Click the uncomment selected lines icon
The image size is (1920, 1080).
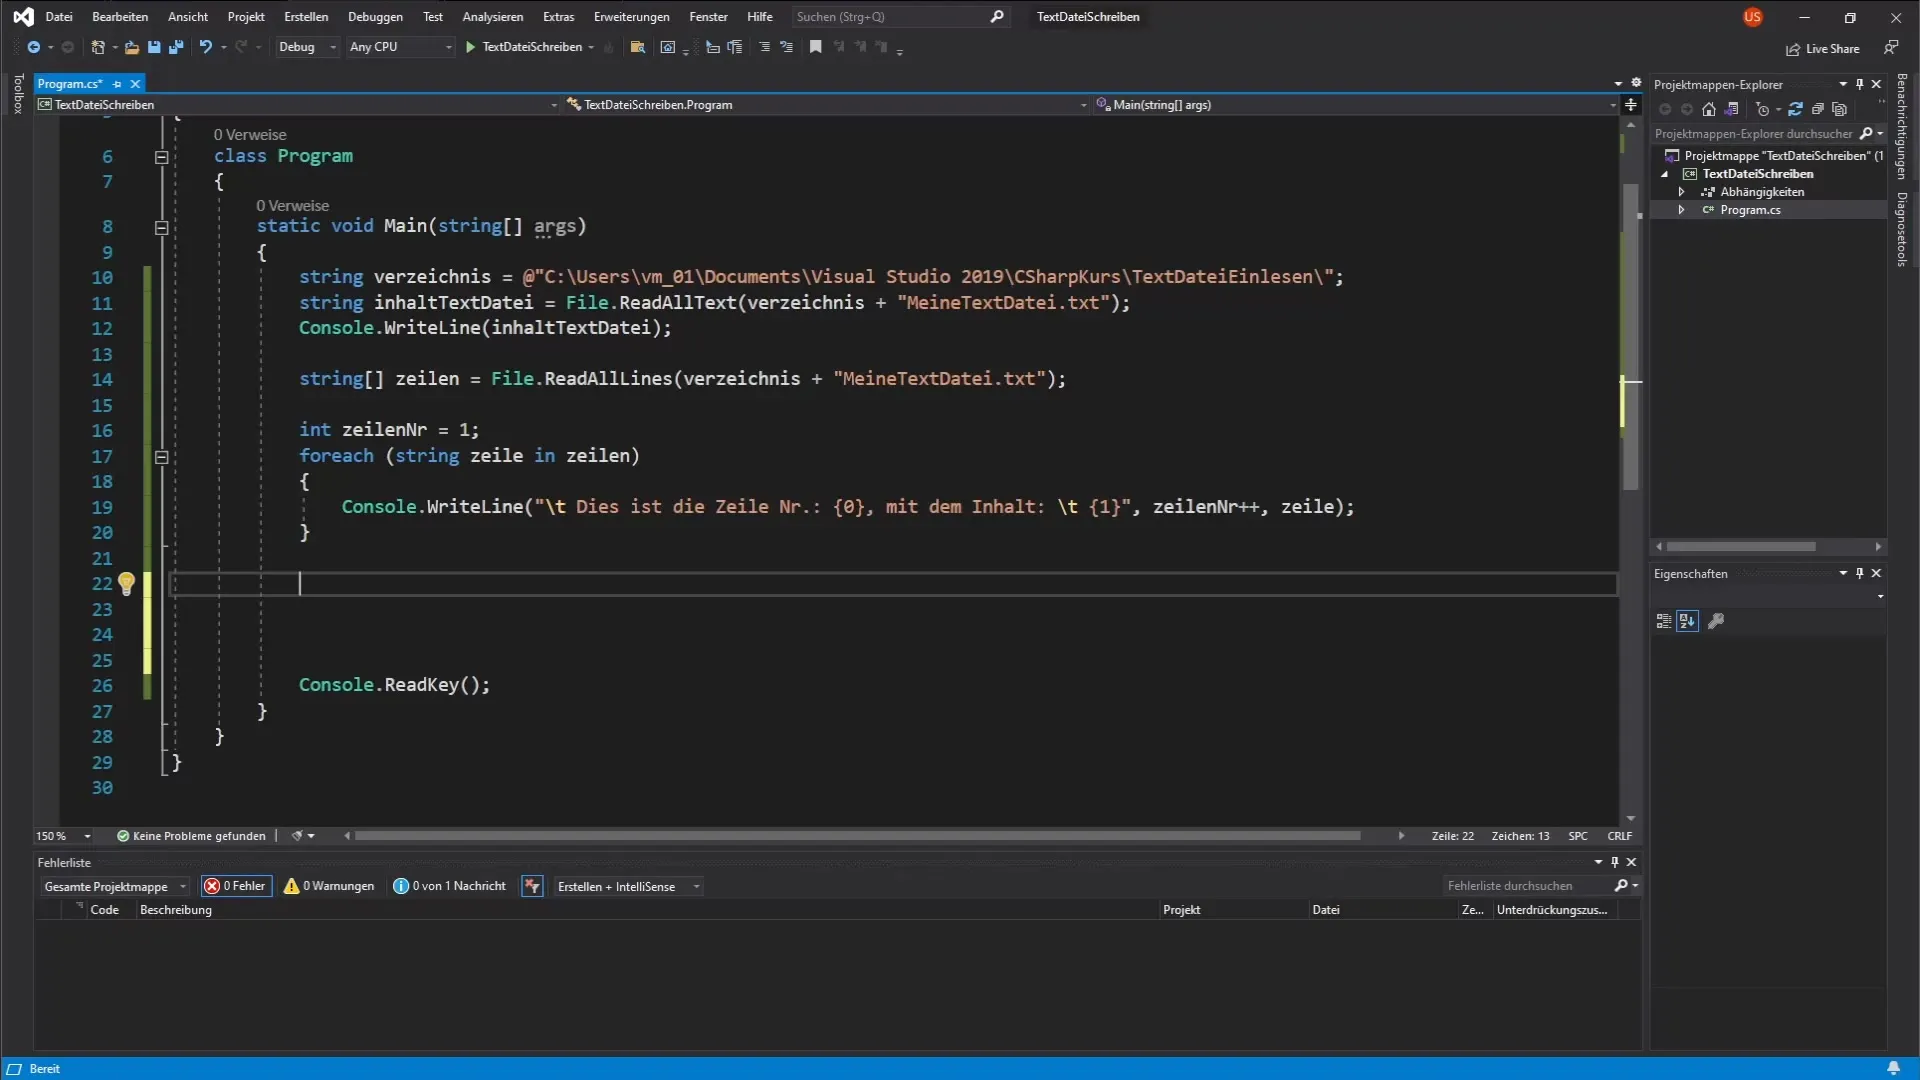coord(787,47)
